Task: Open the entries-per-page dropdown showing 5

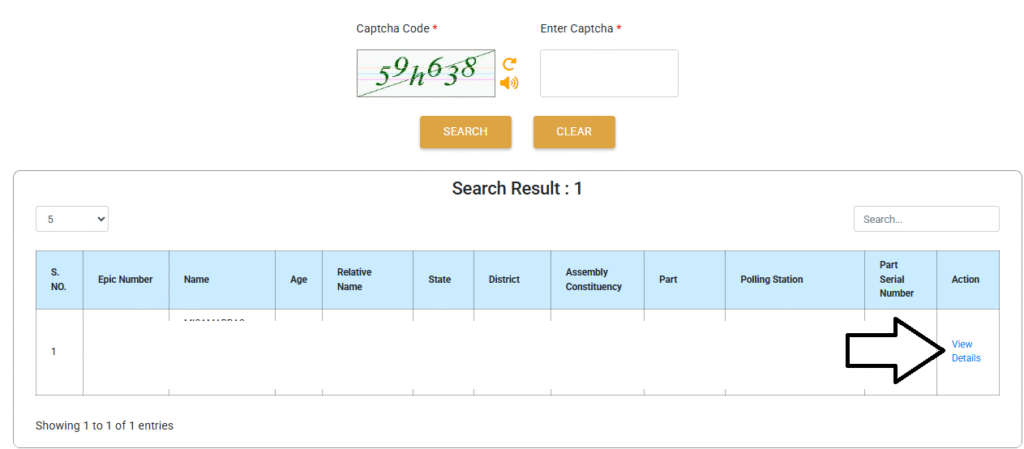Action: click(72, 219)
